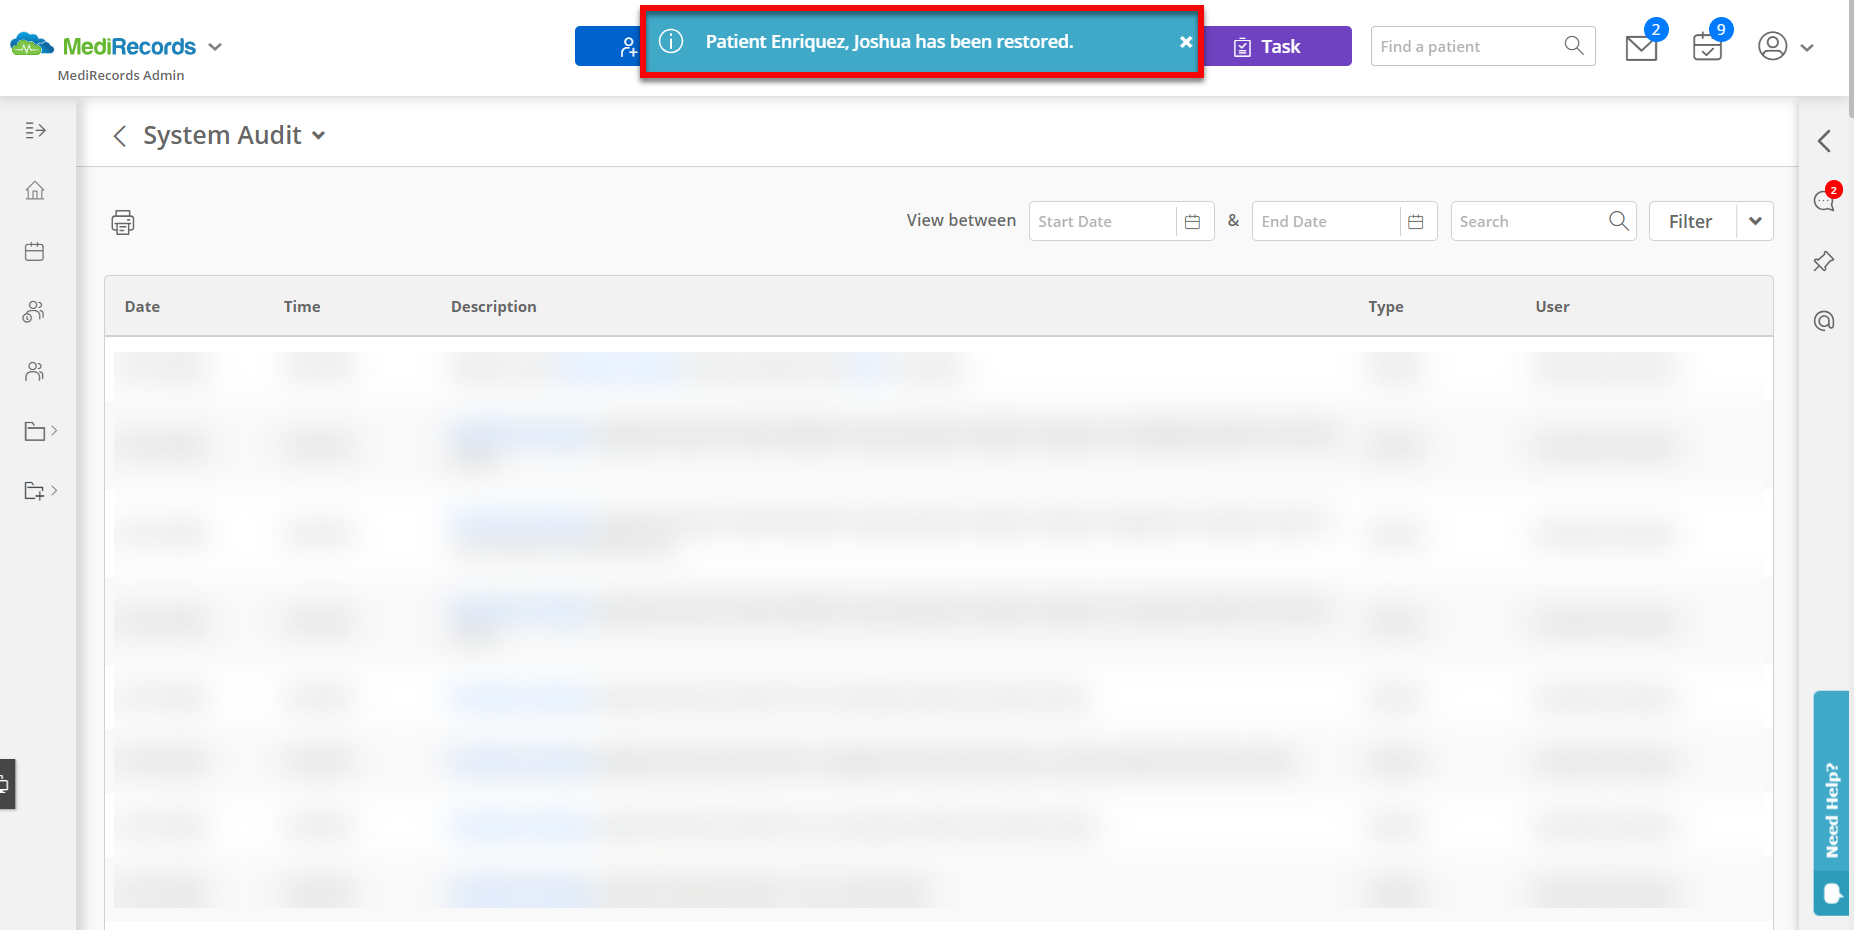The image size is (1854, 930).
Task: Click the patient search magnifier icon
Action: click(x=1574, y=46)
